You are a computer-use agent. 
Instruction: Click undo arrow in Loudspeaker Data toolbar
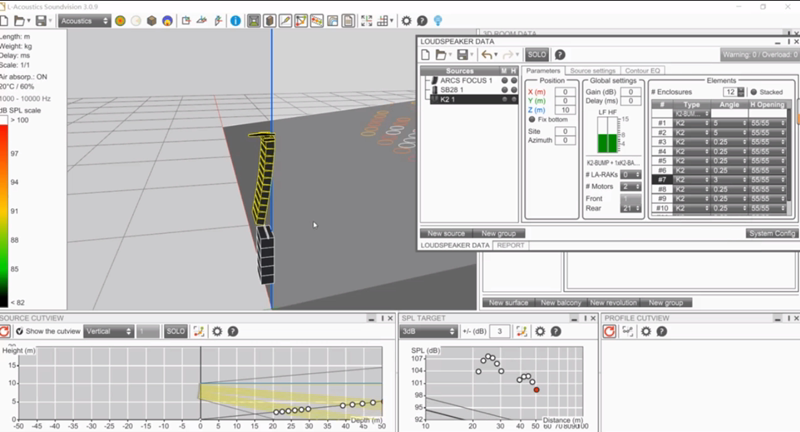487,54
